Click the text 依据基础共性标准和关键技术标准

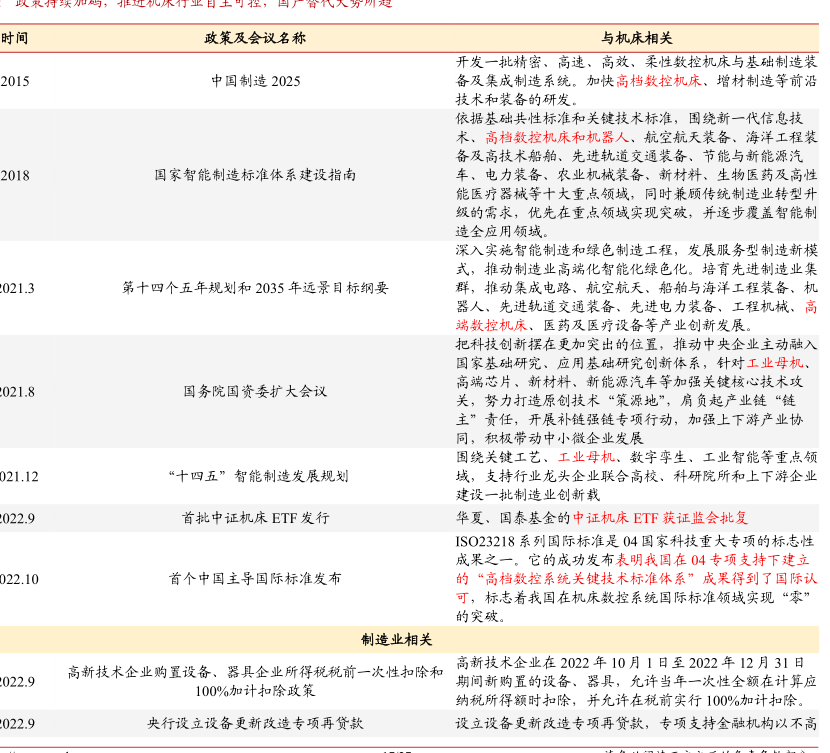(x=564, y=119)
